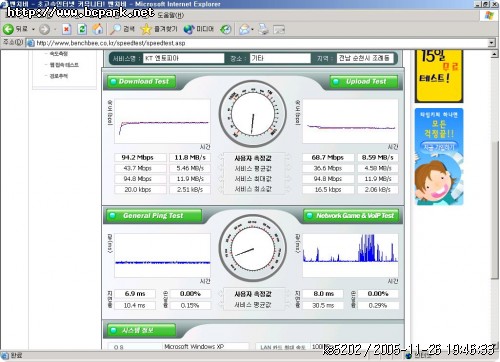Open the 시스템 정보 section button
This screenshot has width=500, height=362.
coord(141,330)
